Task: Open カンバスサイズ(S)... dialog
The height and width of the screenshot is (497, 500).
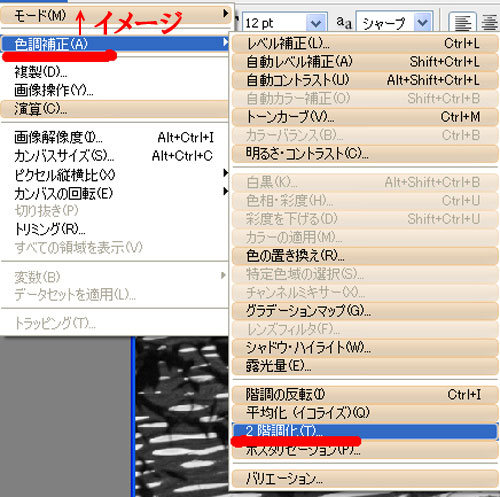Action: pos(115,156)
